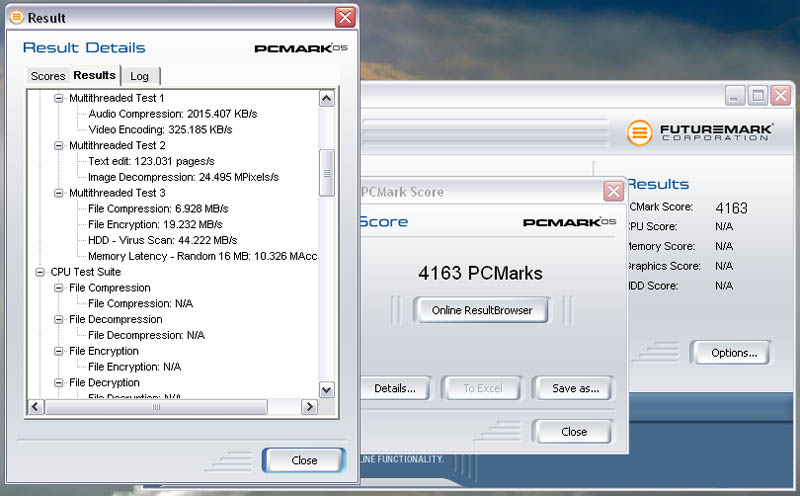The image size is (800, 496).
Task: Select 'Image Decompression: 24.495 MPixels/s' row
Action: [183, 177]
